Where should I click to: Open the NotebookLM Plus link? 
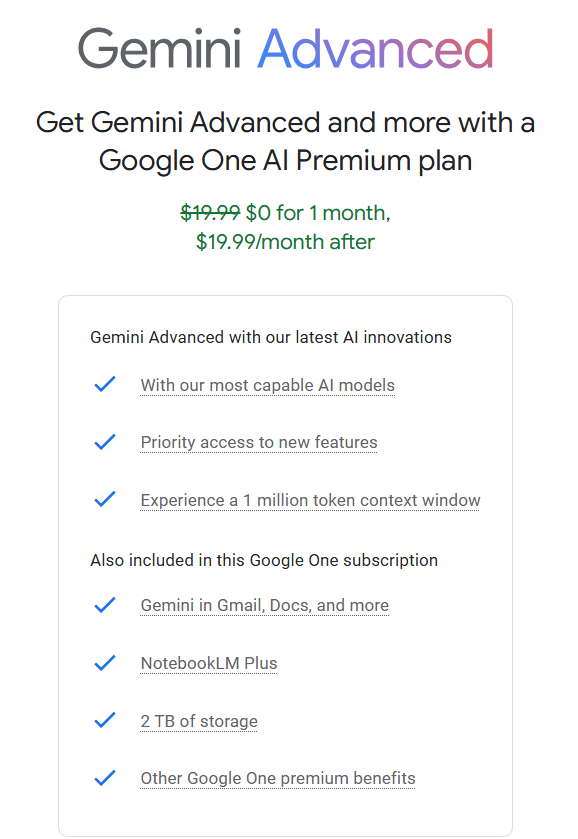(208, 663)
